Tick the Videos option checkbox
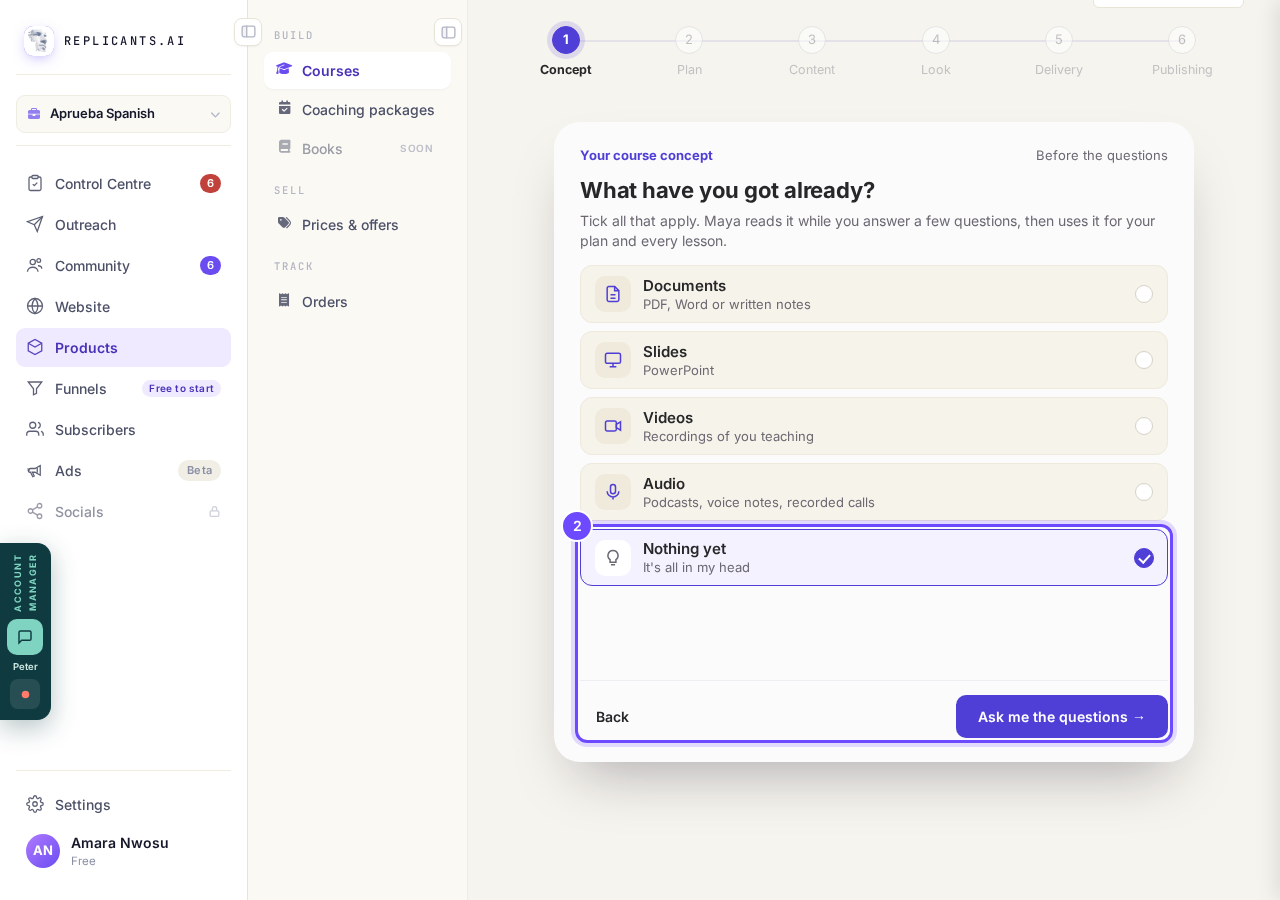 click(x=1144, y=426)
